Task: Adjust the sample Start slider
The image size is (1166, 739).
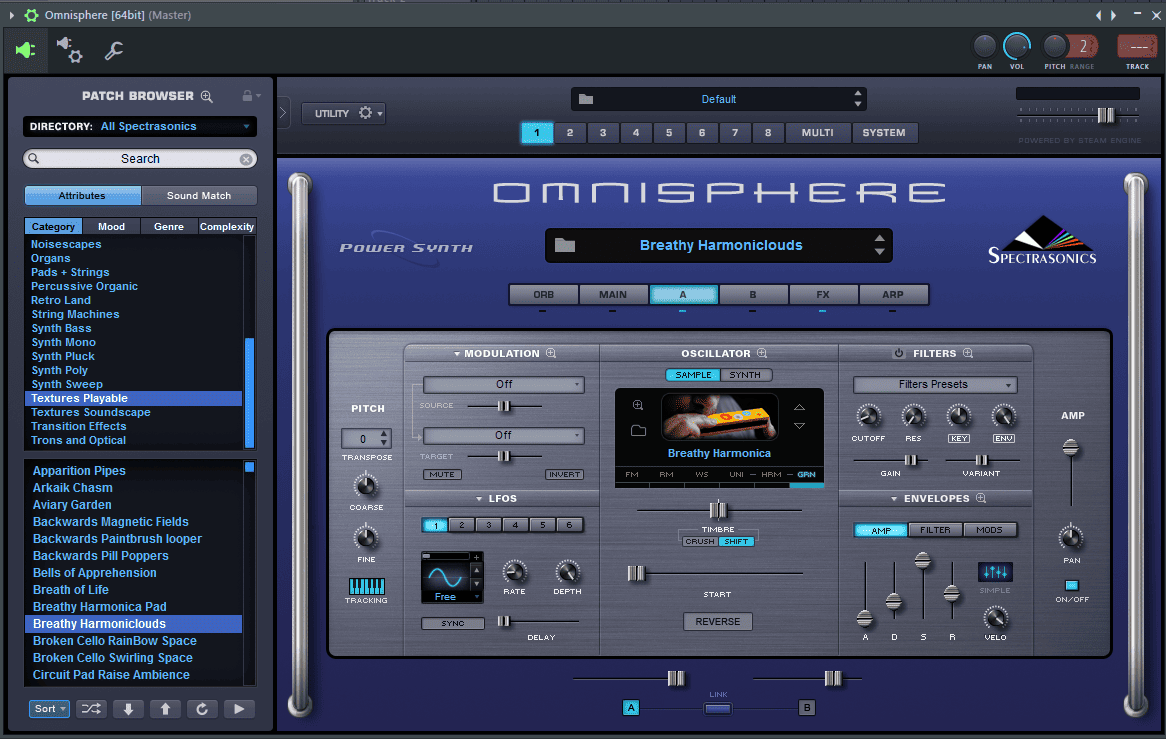Action: (x=636, y=573)
